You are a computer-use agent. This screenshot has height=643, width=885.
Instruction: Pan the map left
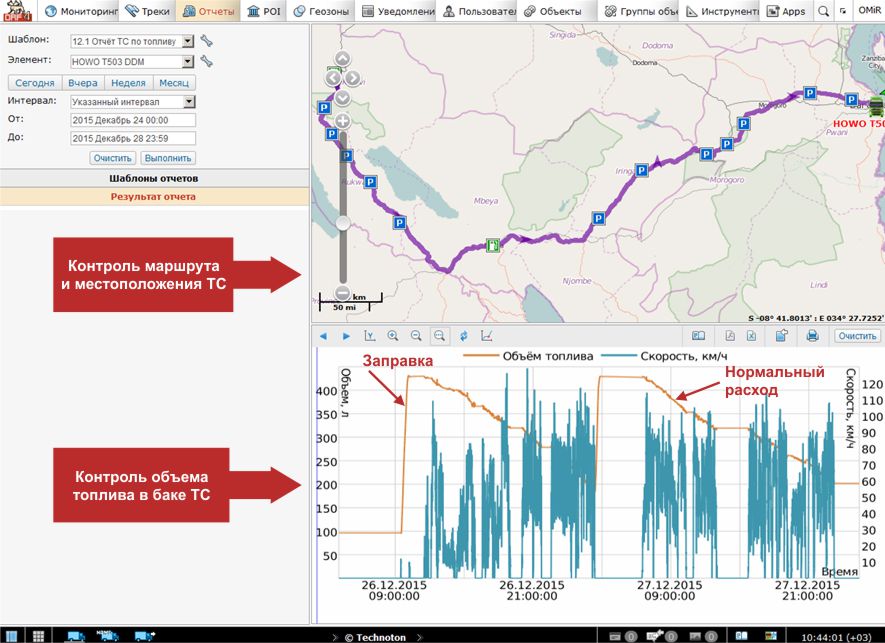click(x=333, y=78)
